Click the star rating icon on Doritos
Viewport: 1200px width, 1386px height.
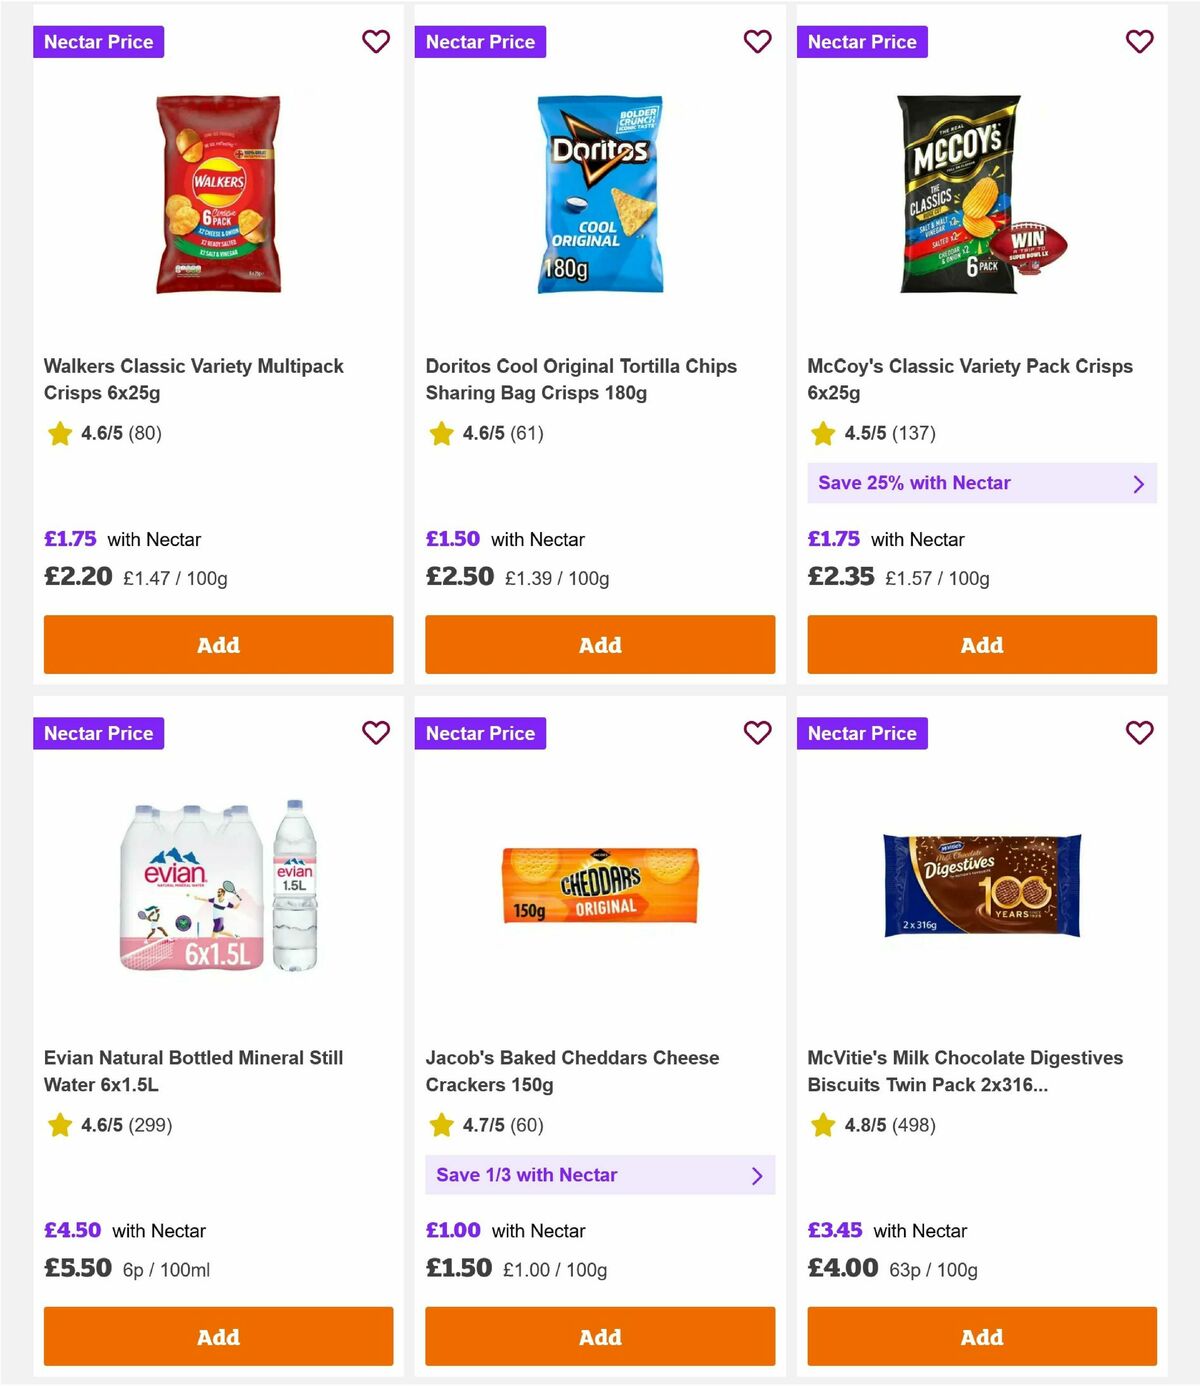click(x=440, y=434)
